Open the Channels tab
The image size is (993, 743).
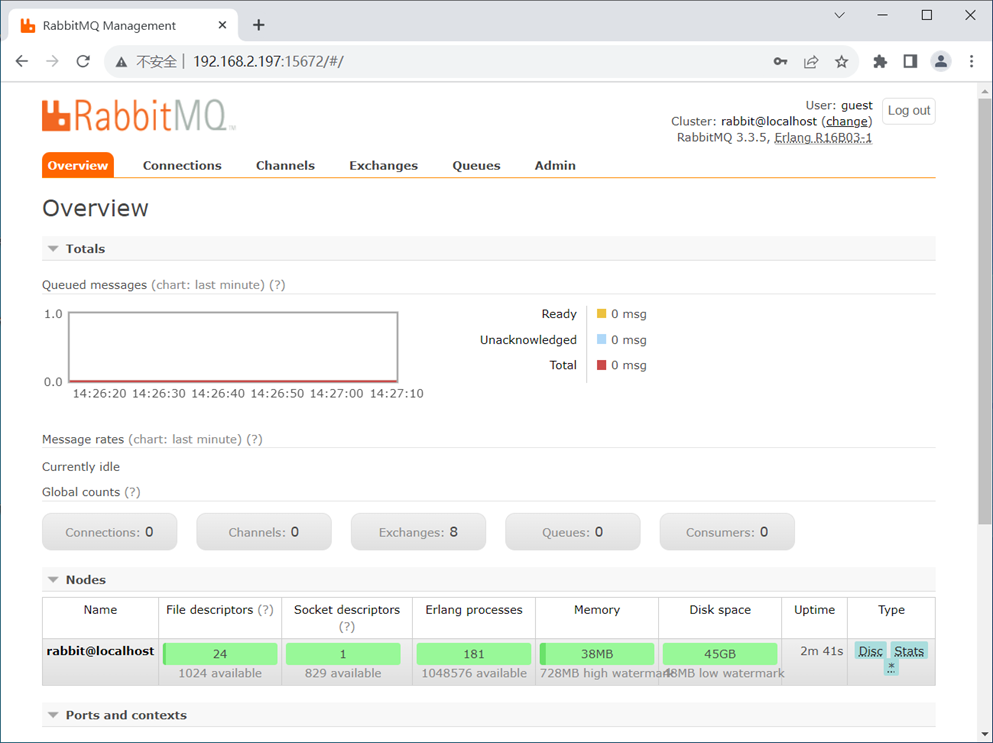pyautogui.click(x=285, y=165)
